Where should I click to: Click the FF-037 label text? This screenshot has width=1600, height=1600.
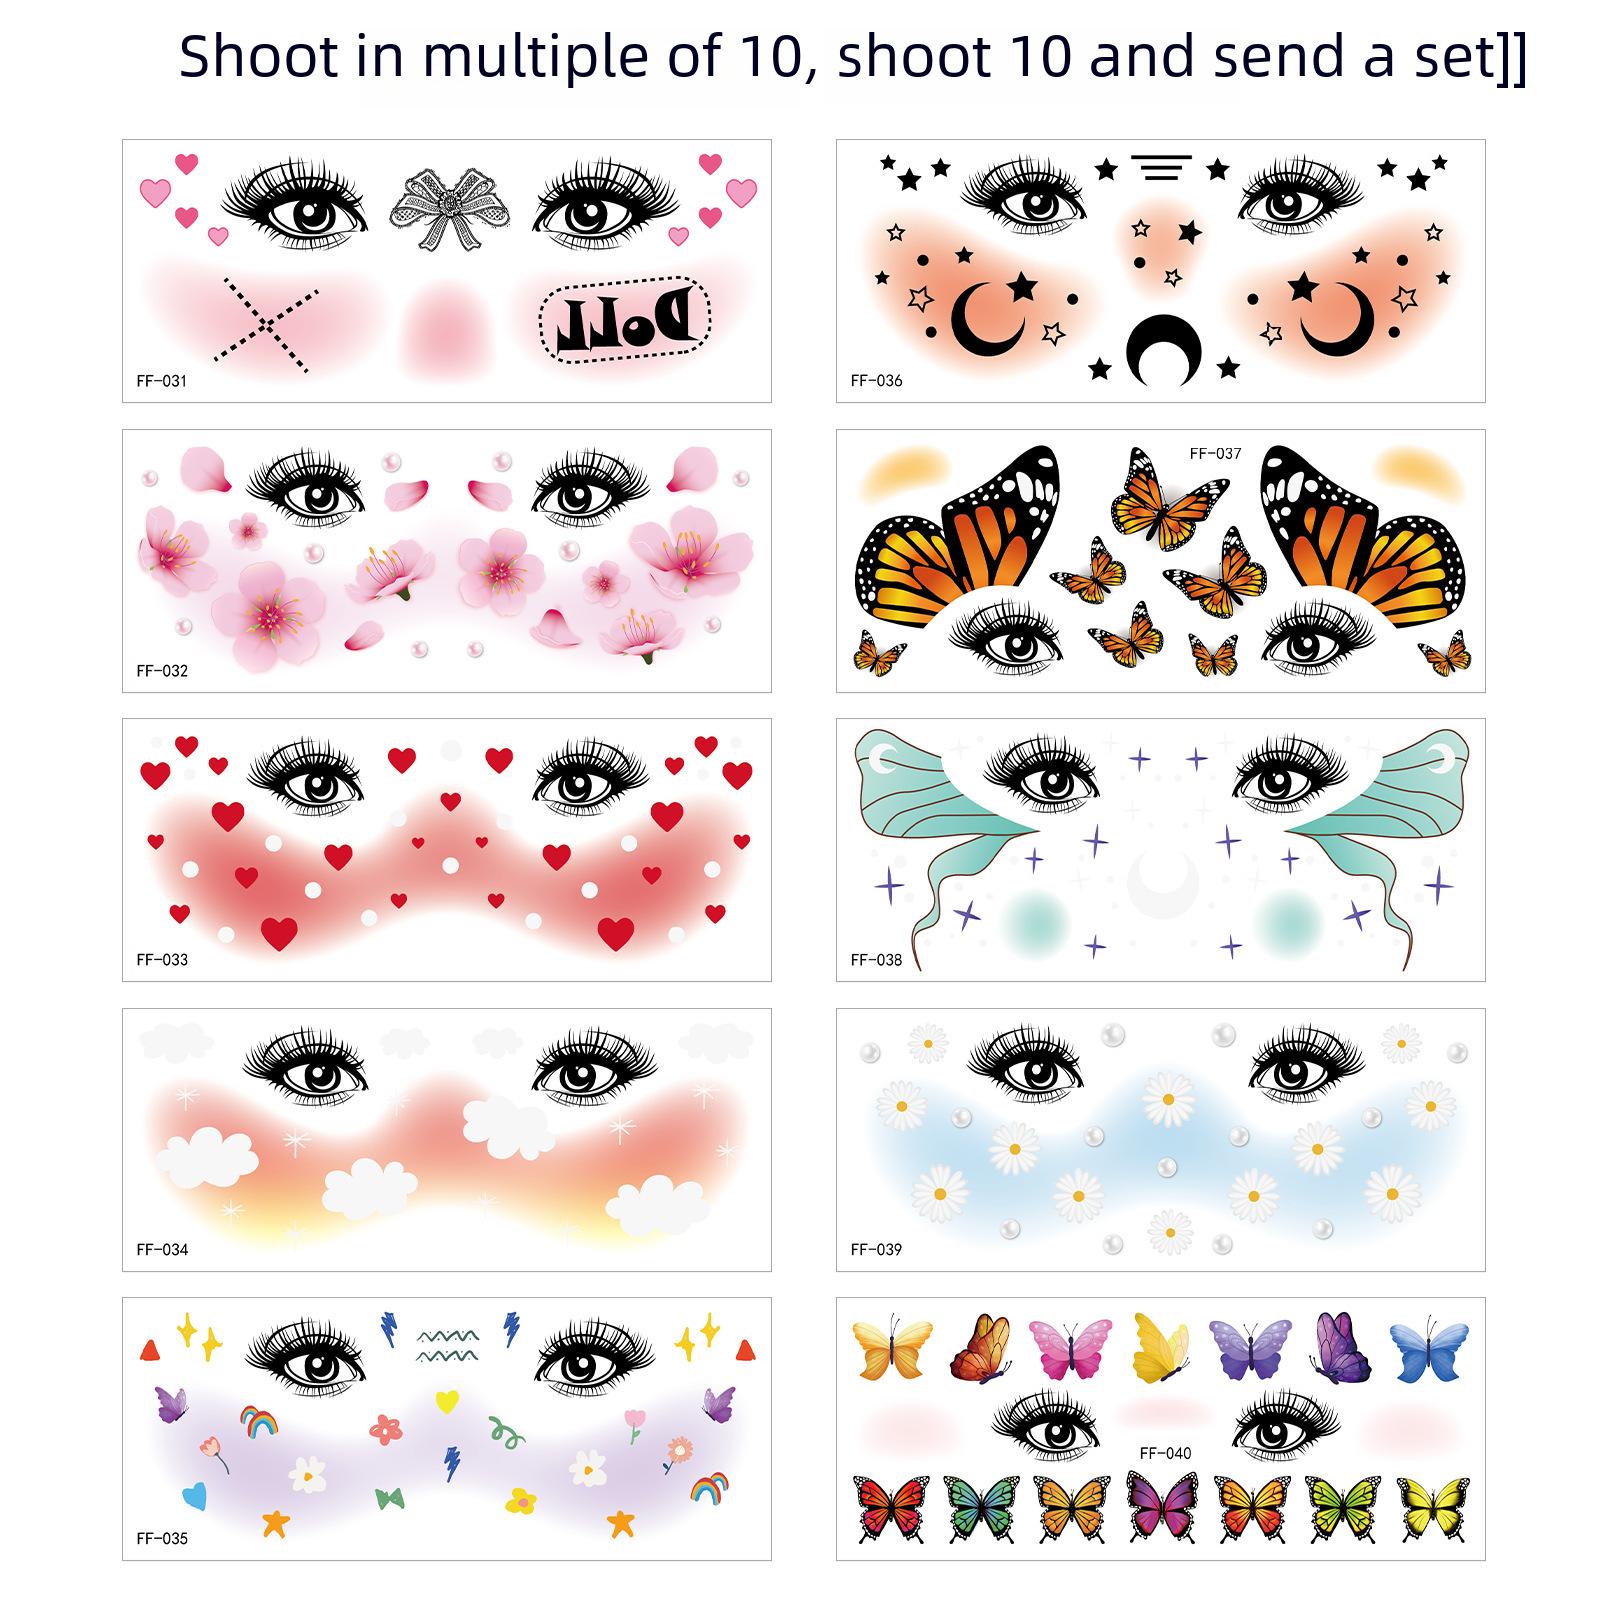click(x=1215, y=453)
